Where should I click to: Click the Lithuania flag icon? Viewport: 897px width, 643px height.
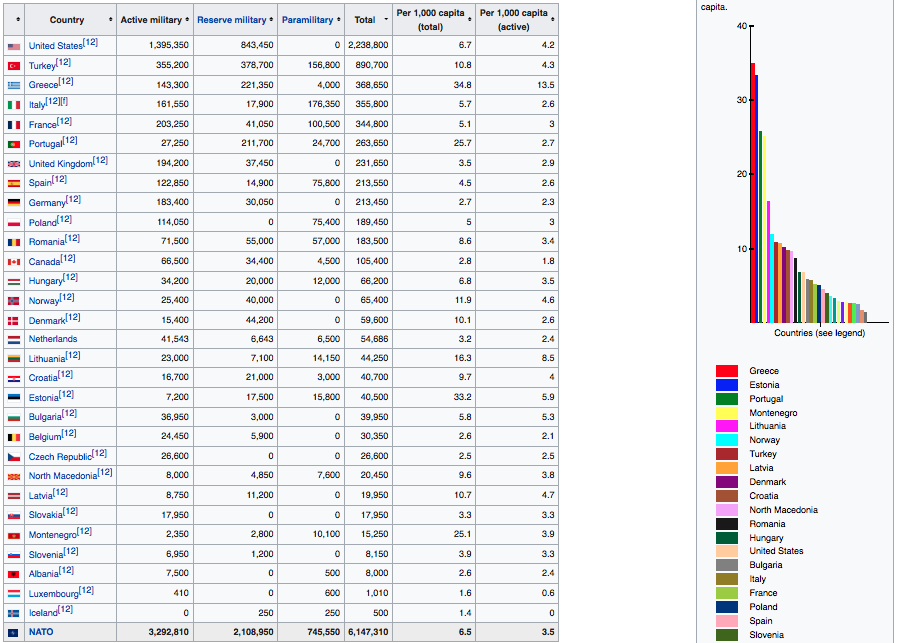pos(14,359)
